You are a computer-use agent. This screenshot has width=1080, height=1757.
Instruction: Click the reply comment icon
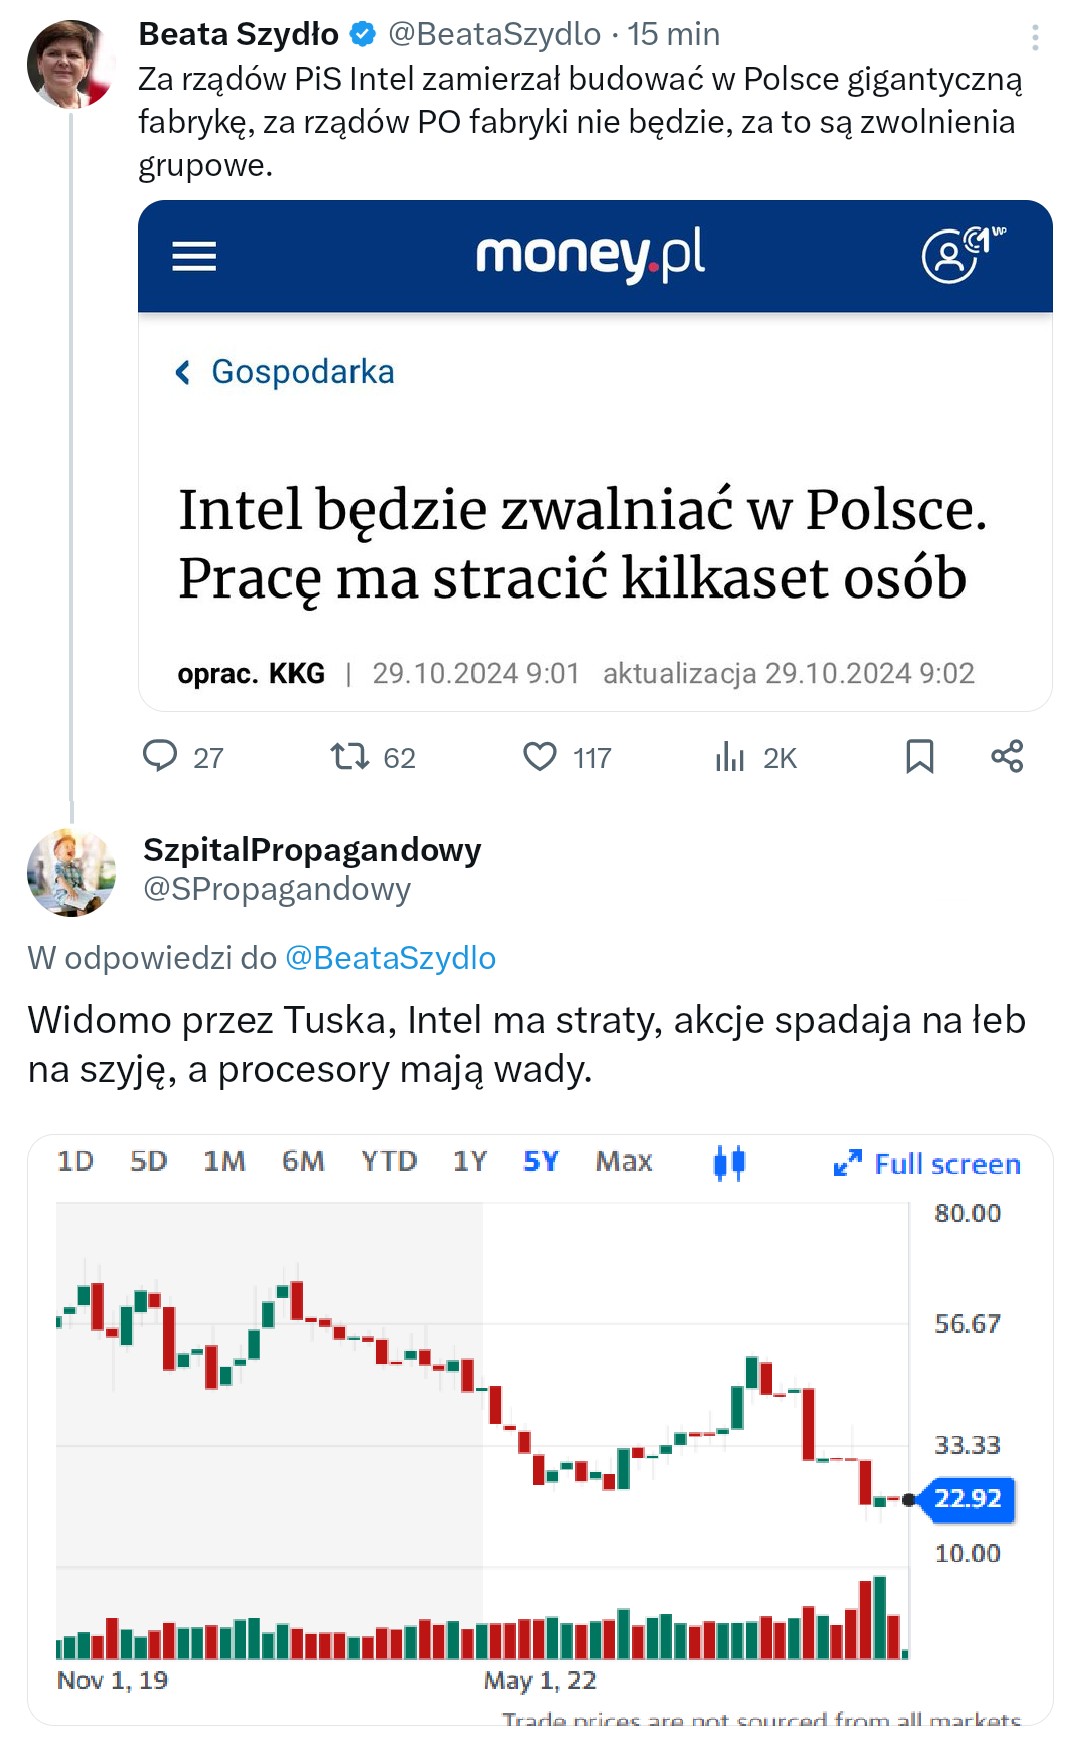pos(160,756)
